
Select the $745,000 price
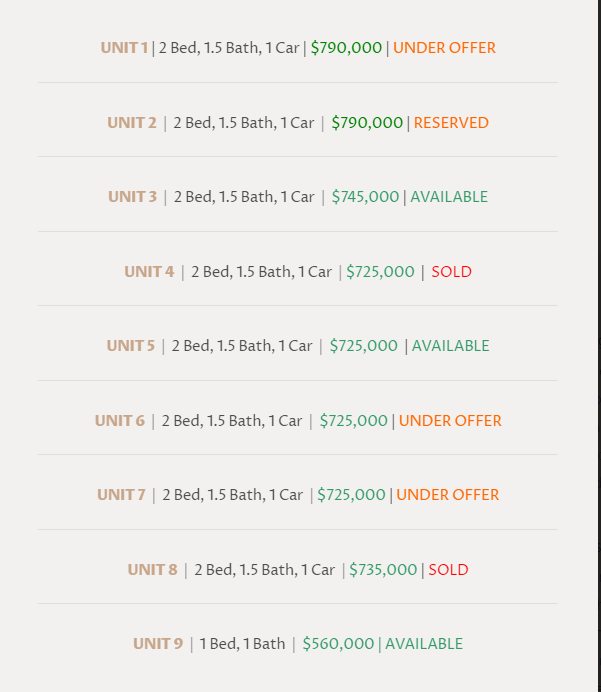click(365, 196)
